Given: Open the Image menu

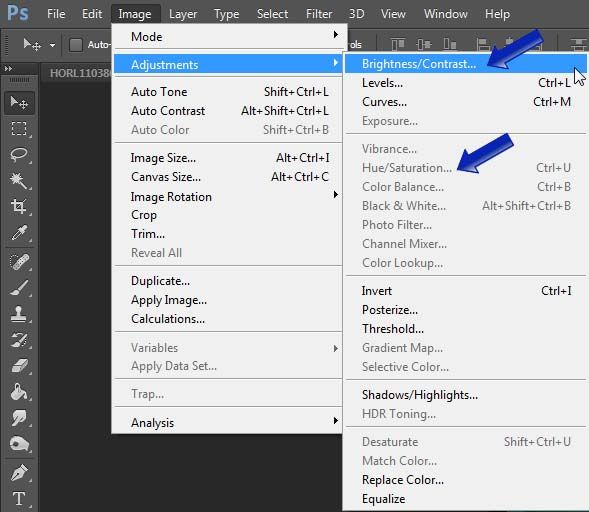Looking at the screenshot, I should [135, 14].
